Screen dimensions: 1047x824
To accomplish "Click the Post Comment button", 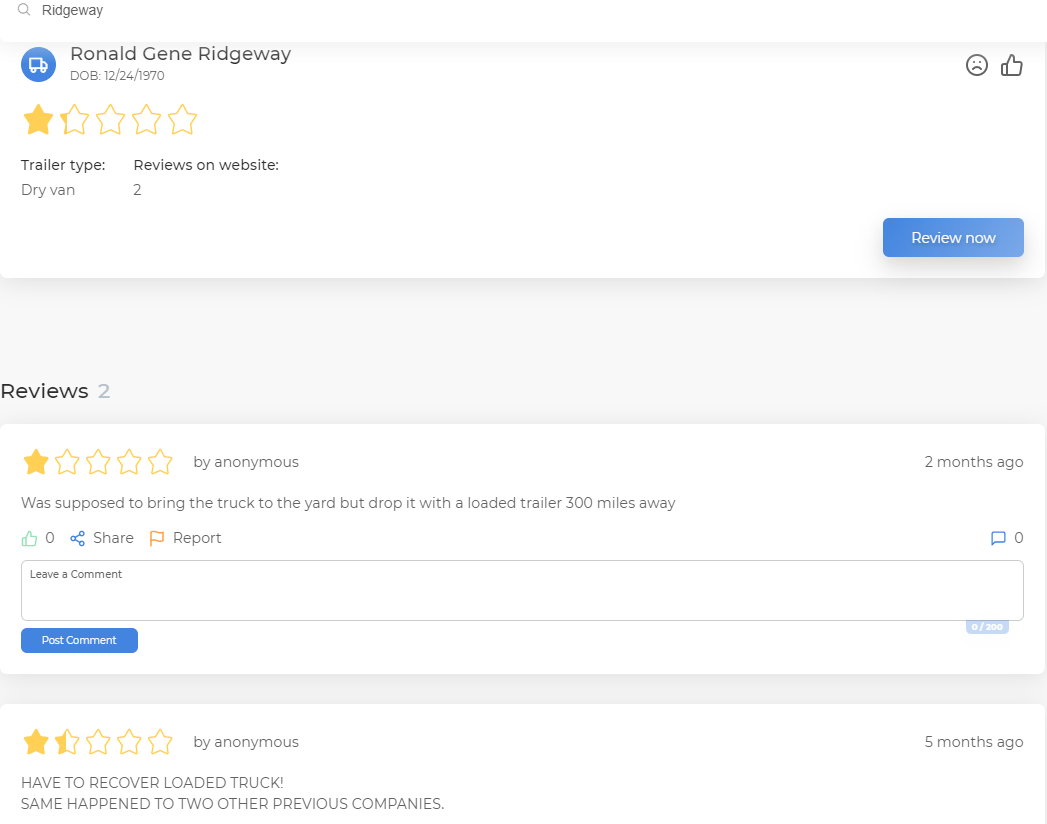I will tap(79, 640).
